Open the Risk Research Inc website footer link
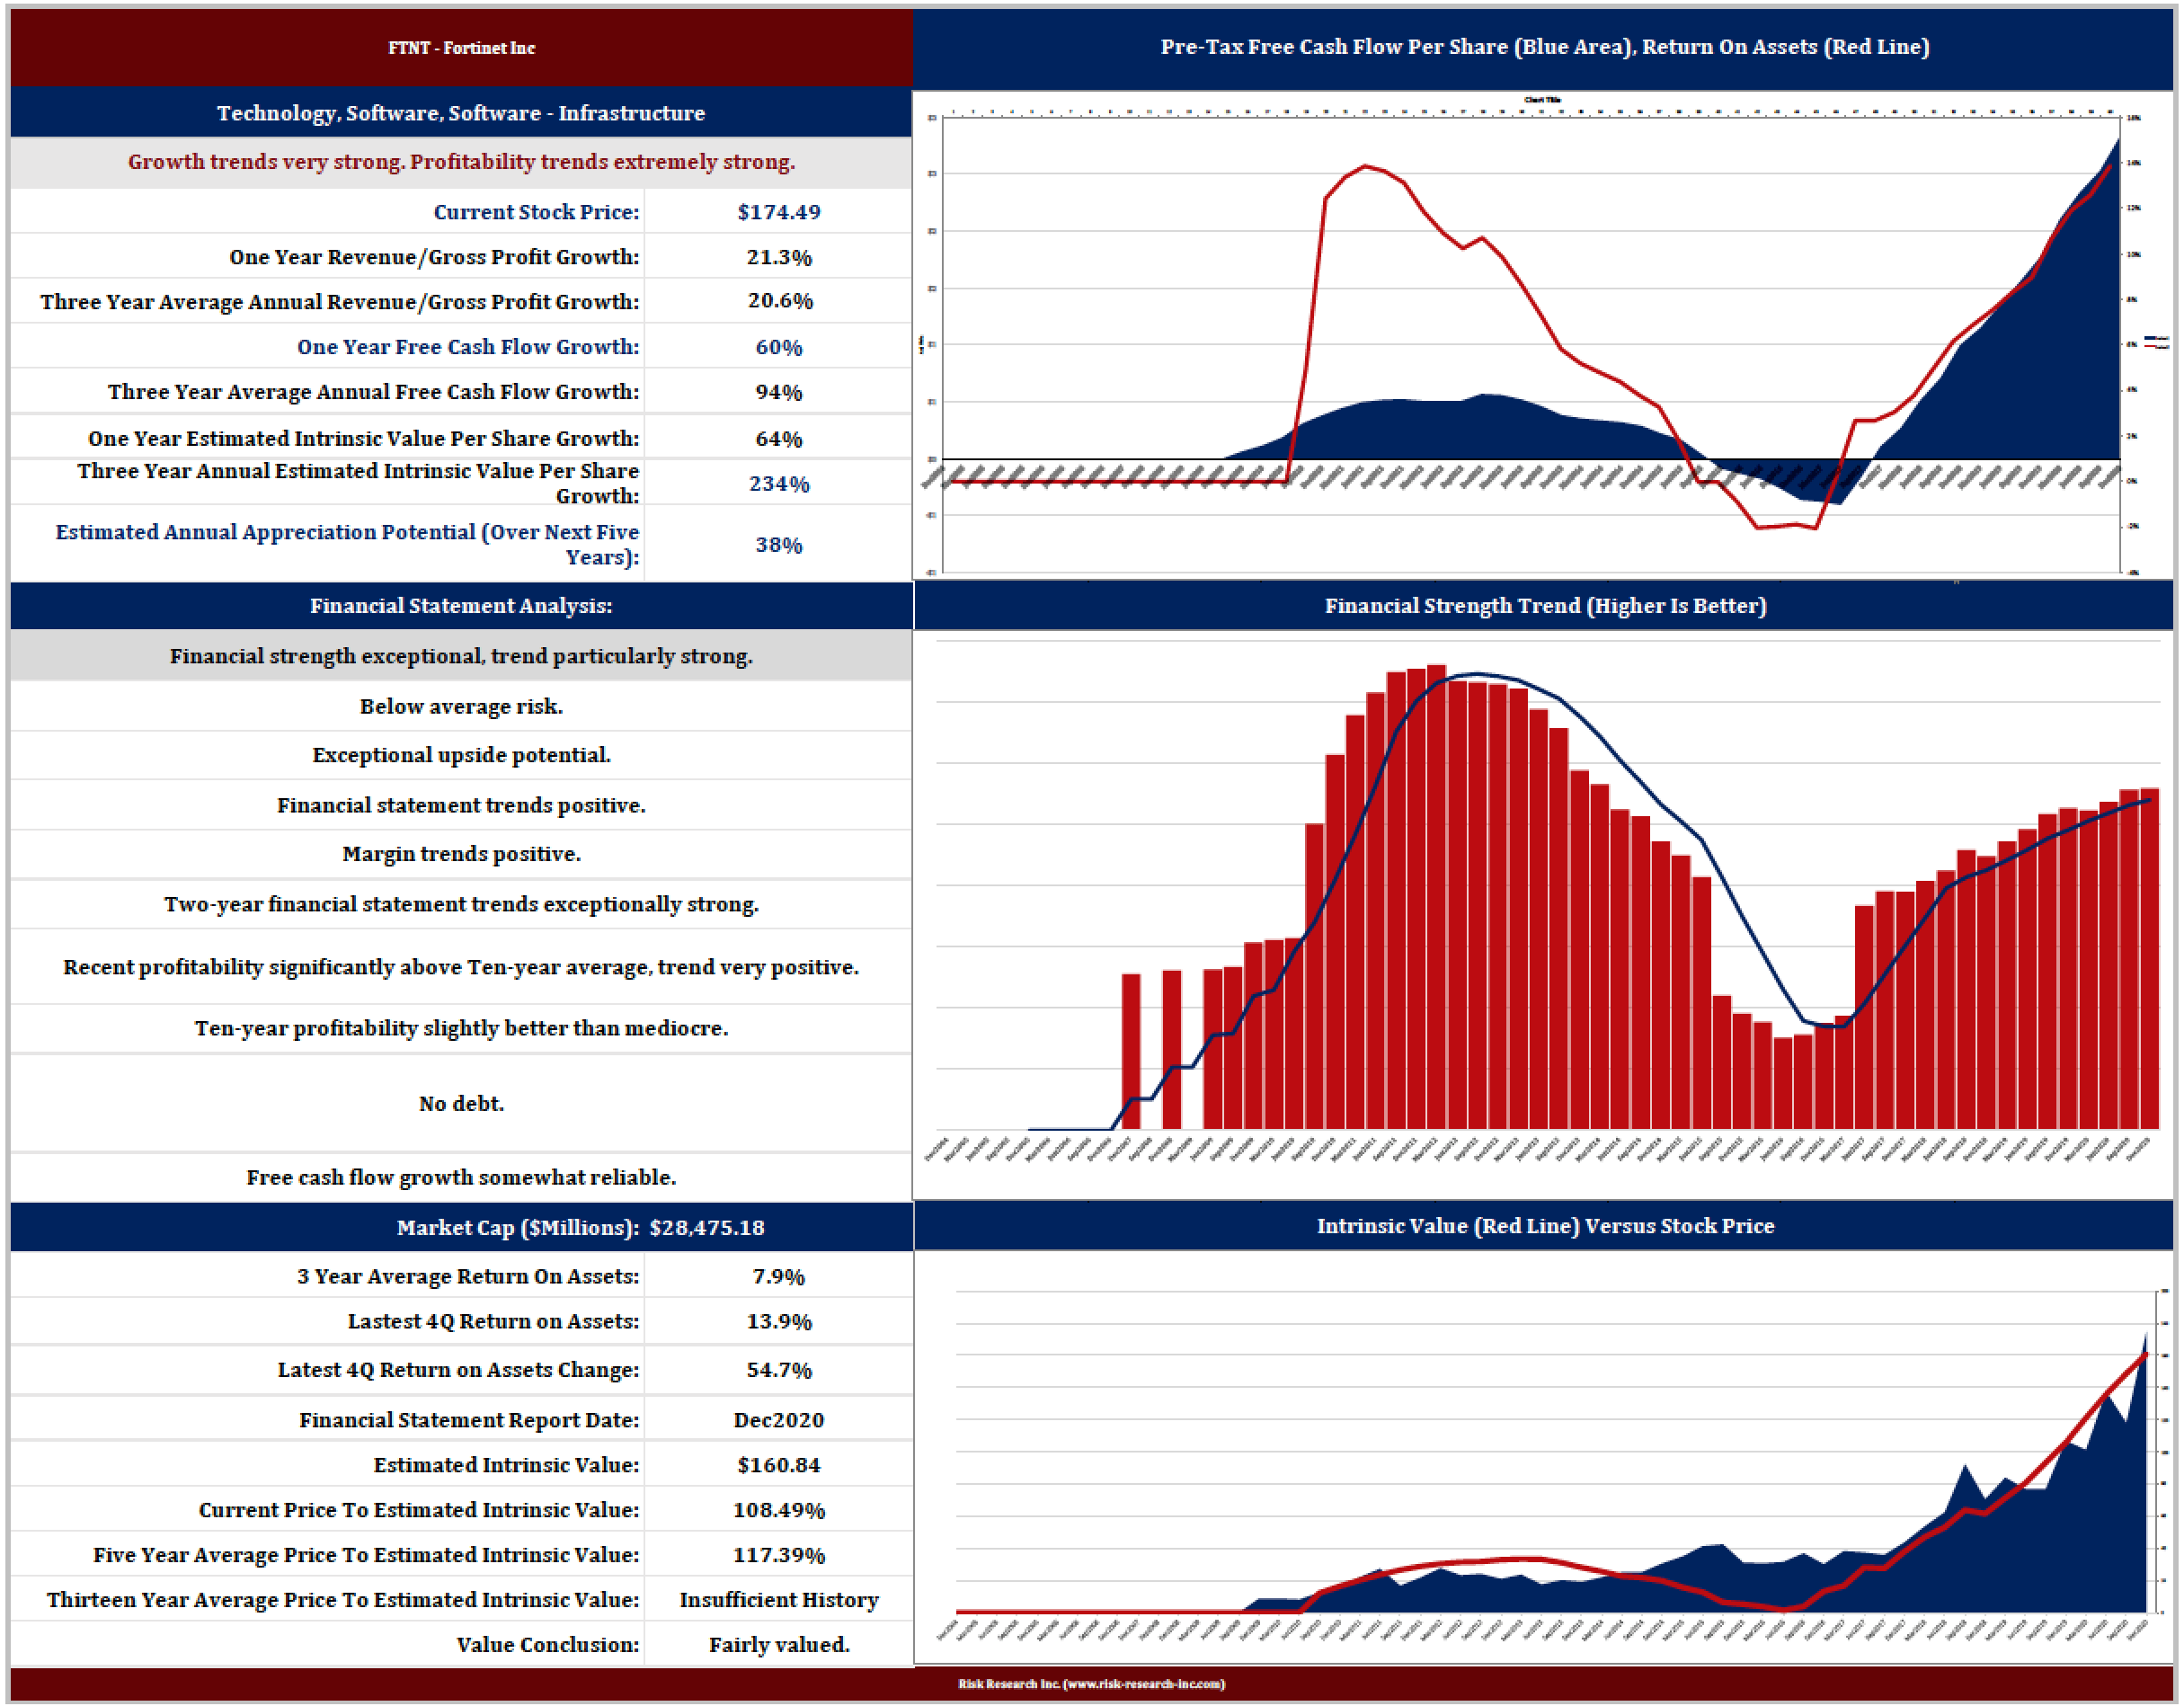Image resolution: width=2184 pixels, height=1706 pixels. tap(1092, 1684)
